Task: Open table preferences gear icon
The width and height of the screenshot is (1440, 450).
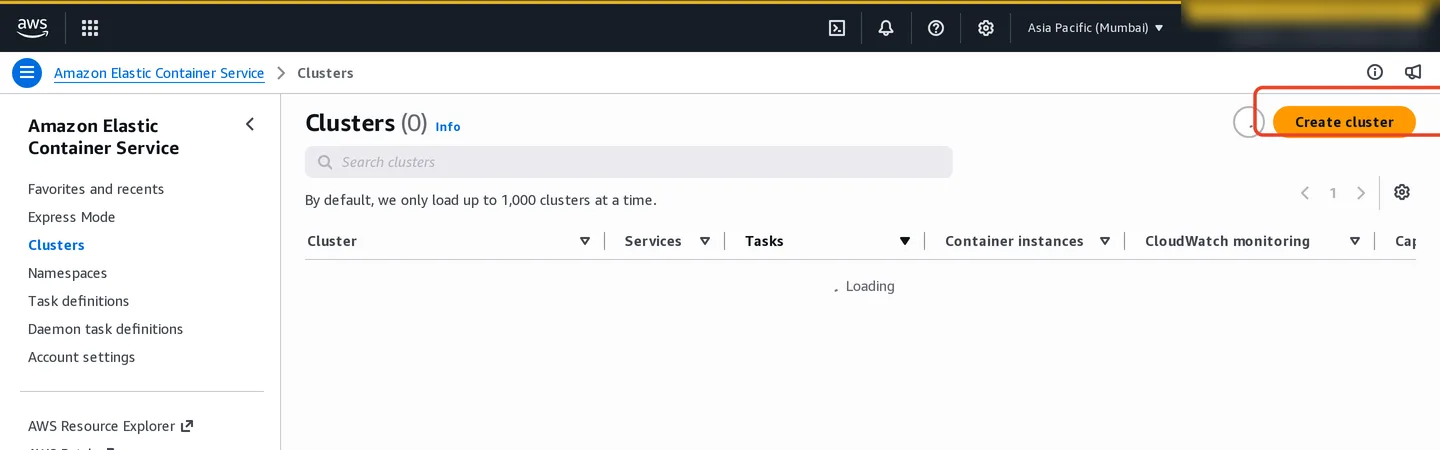Action: (x=1402, y=192)
